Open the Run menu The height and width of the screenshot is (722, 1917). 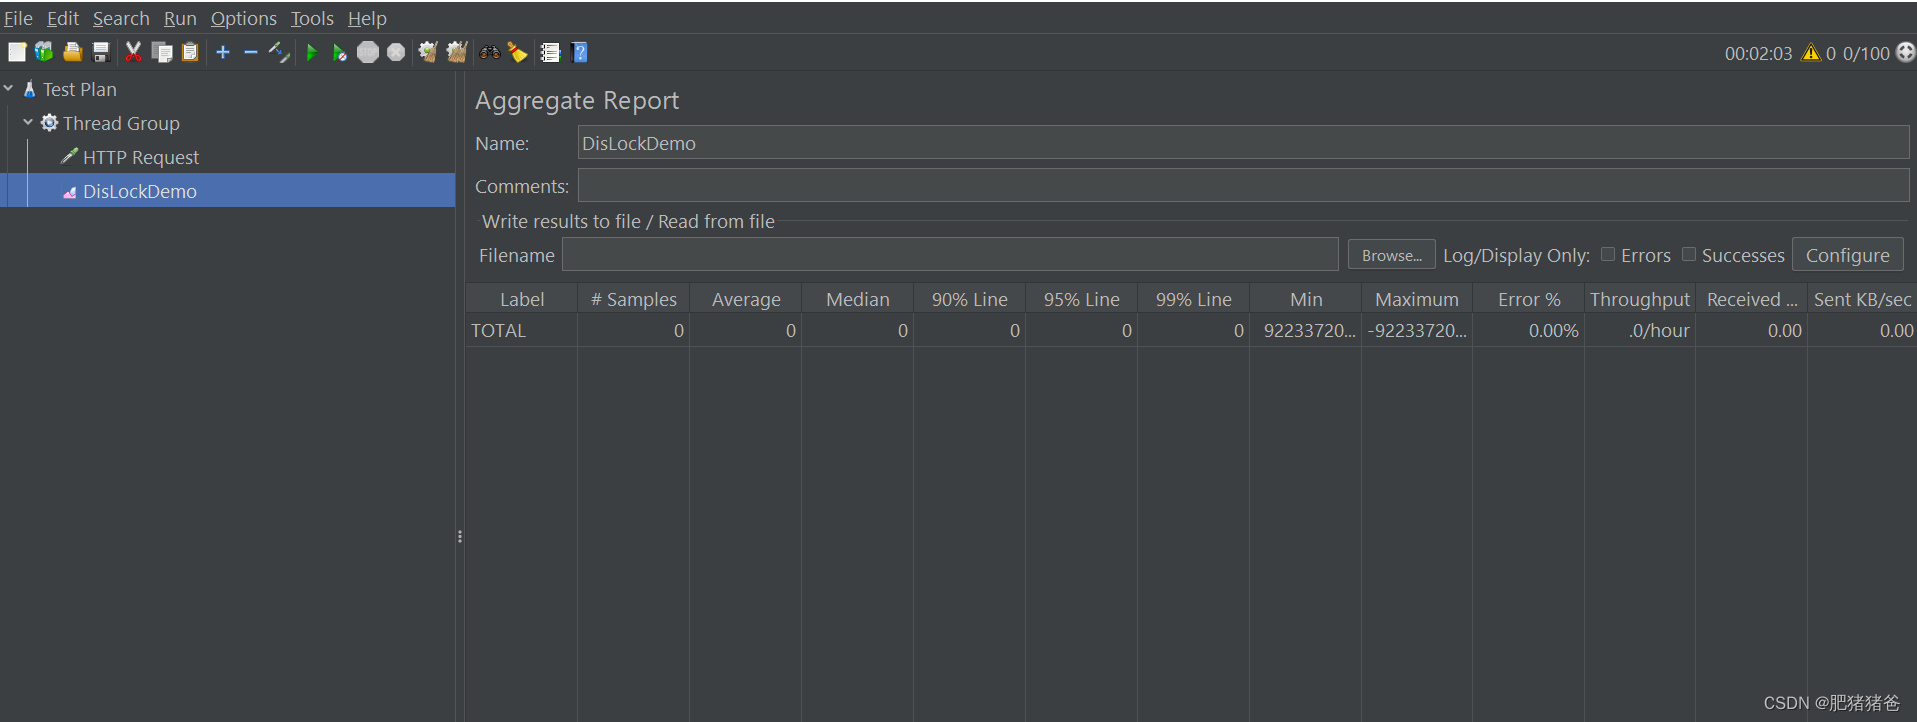pyautogui.click(x=180, y=19)
